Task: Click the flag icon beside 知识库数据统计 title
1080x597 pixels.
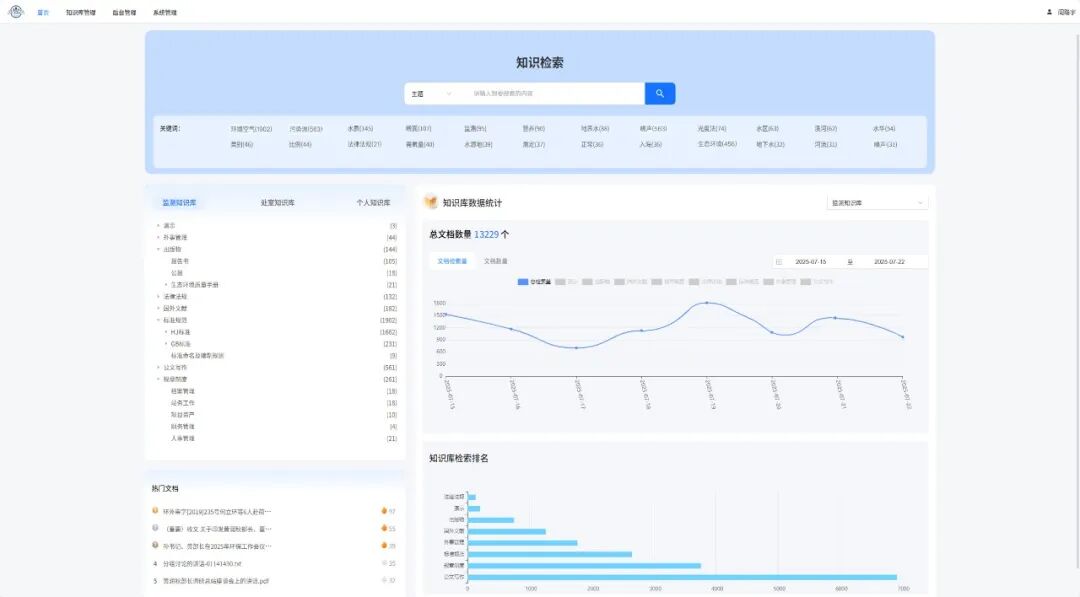Action: pos(429,202)
